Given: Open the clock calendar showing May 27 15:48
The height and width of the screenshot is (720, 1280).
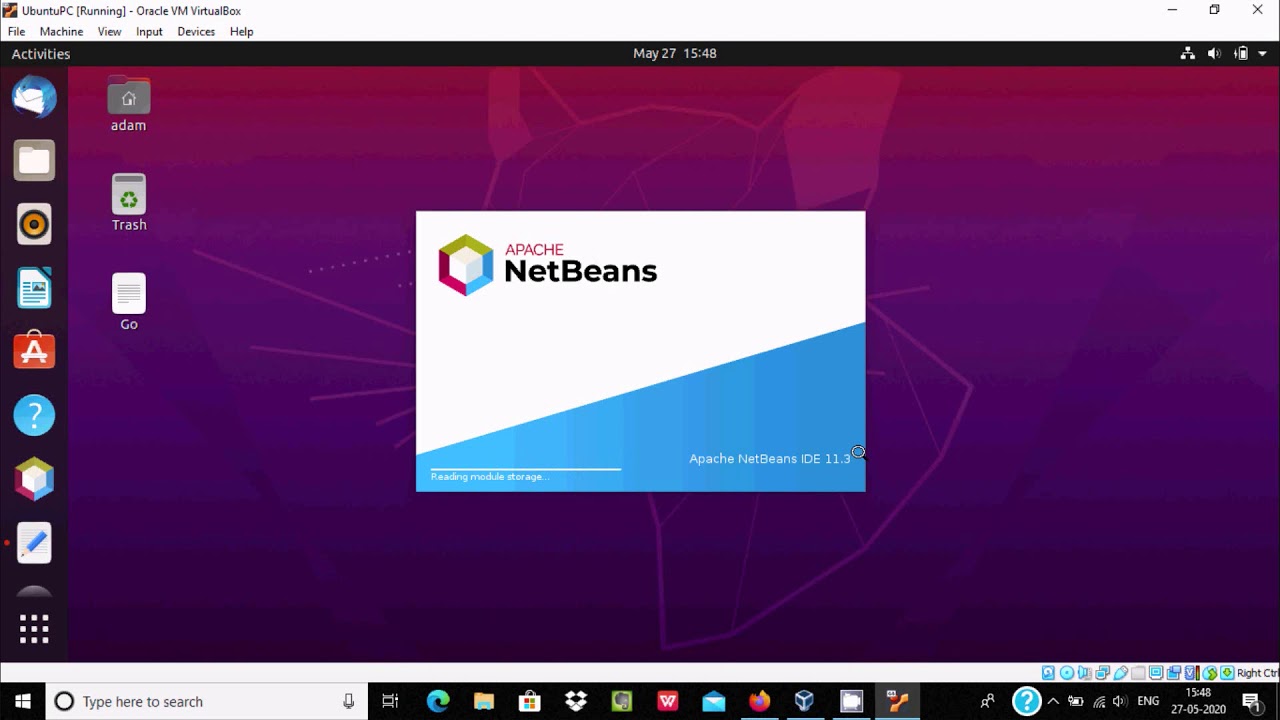Looking at the screenshot, I should coord(675,53).
